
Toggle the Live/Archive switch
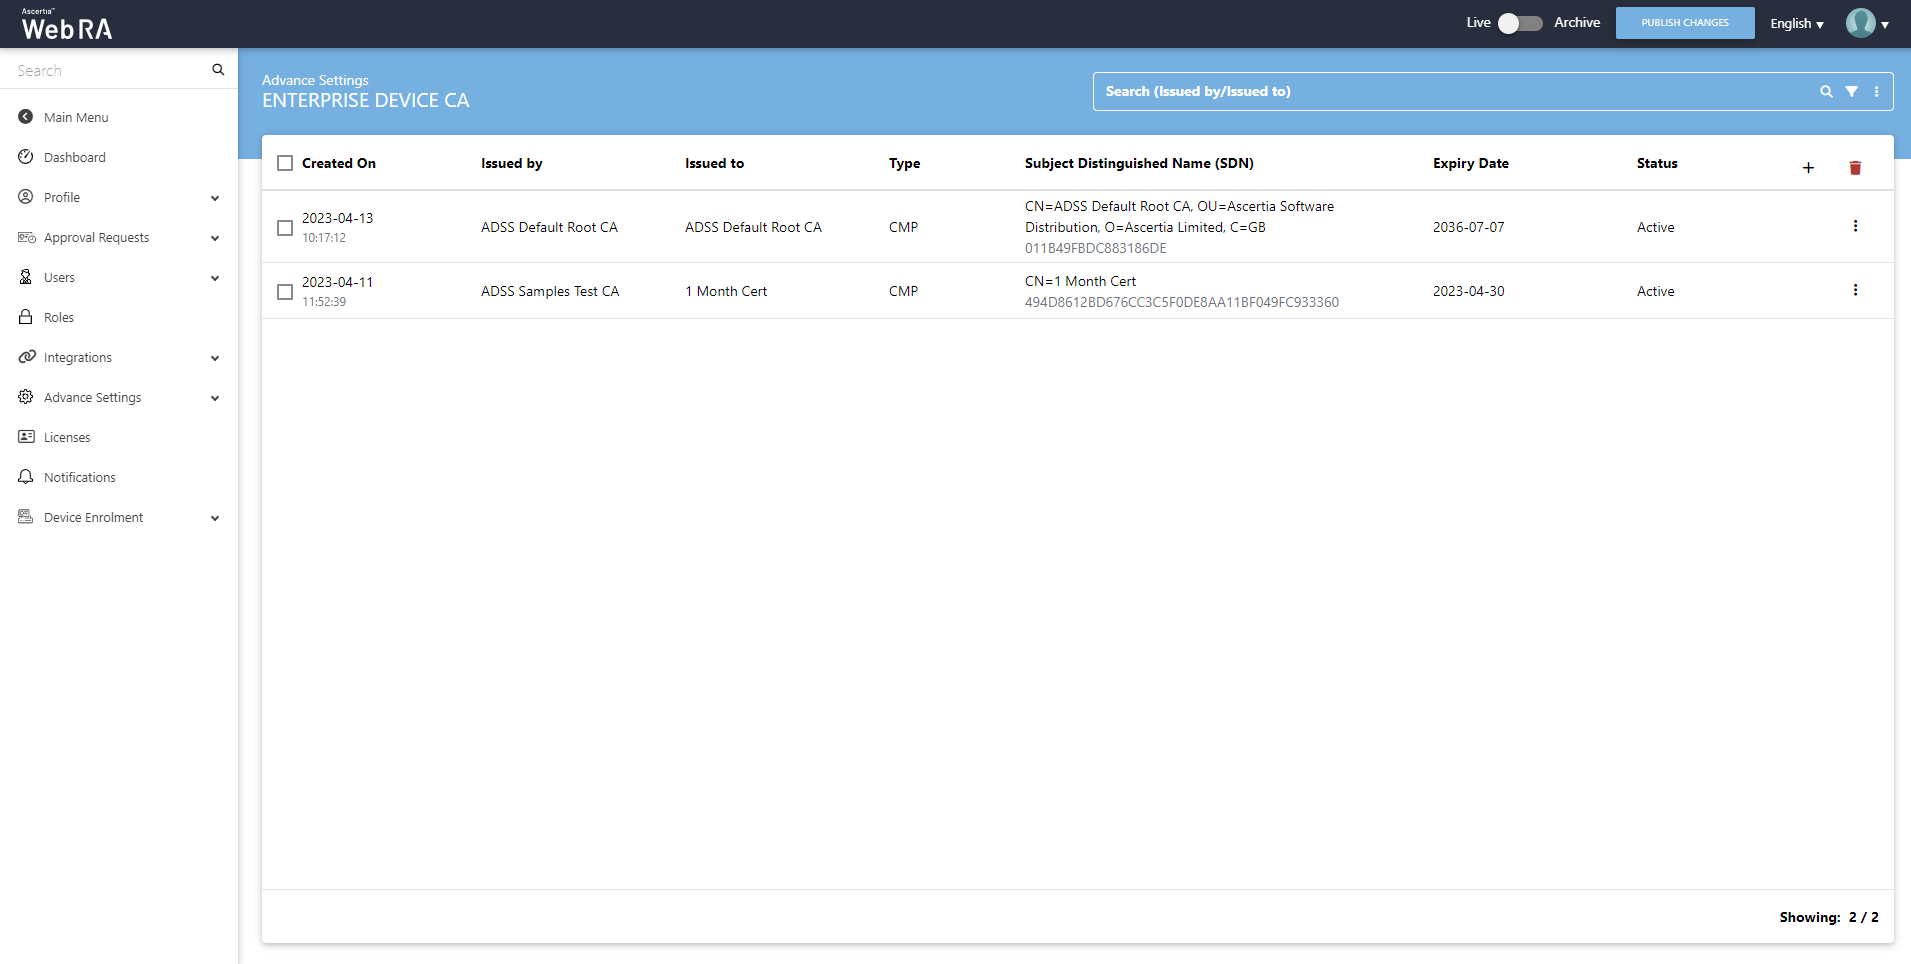click(1520, 23)
